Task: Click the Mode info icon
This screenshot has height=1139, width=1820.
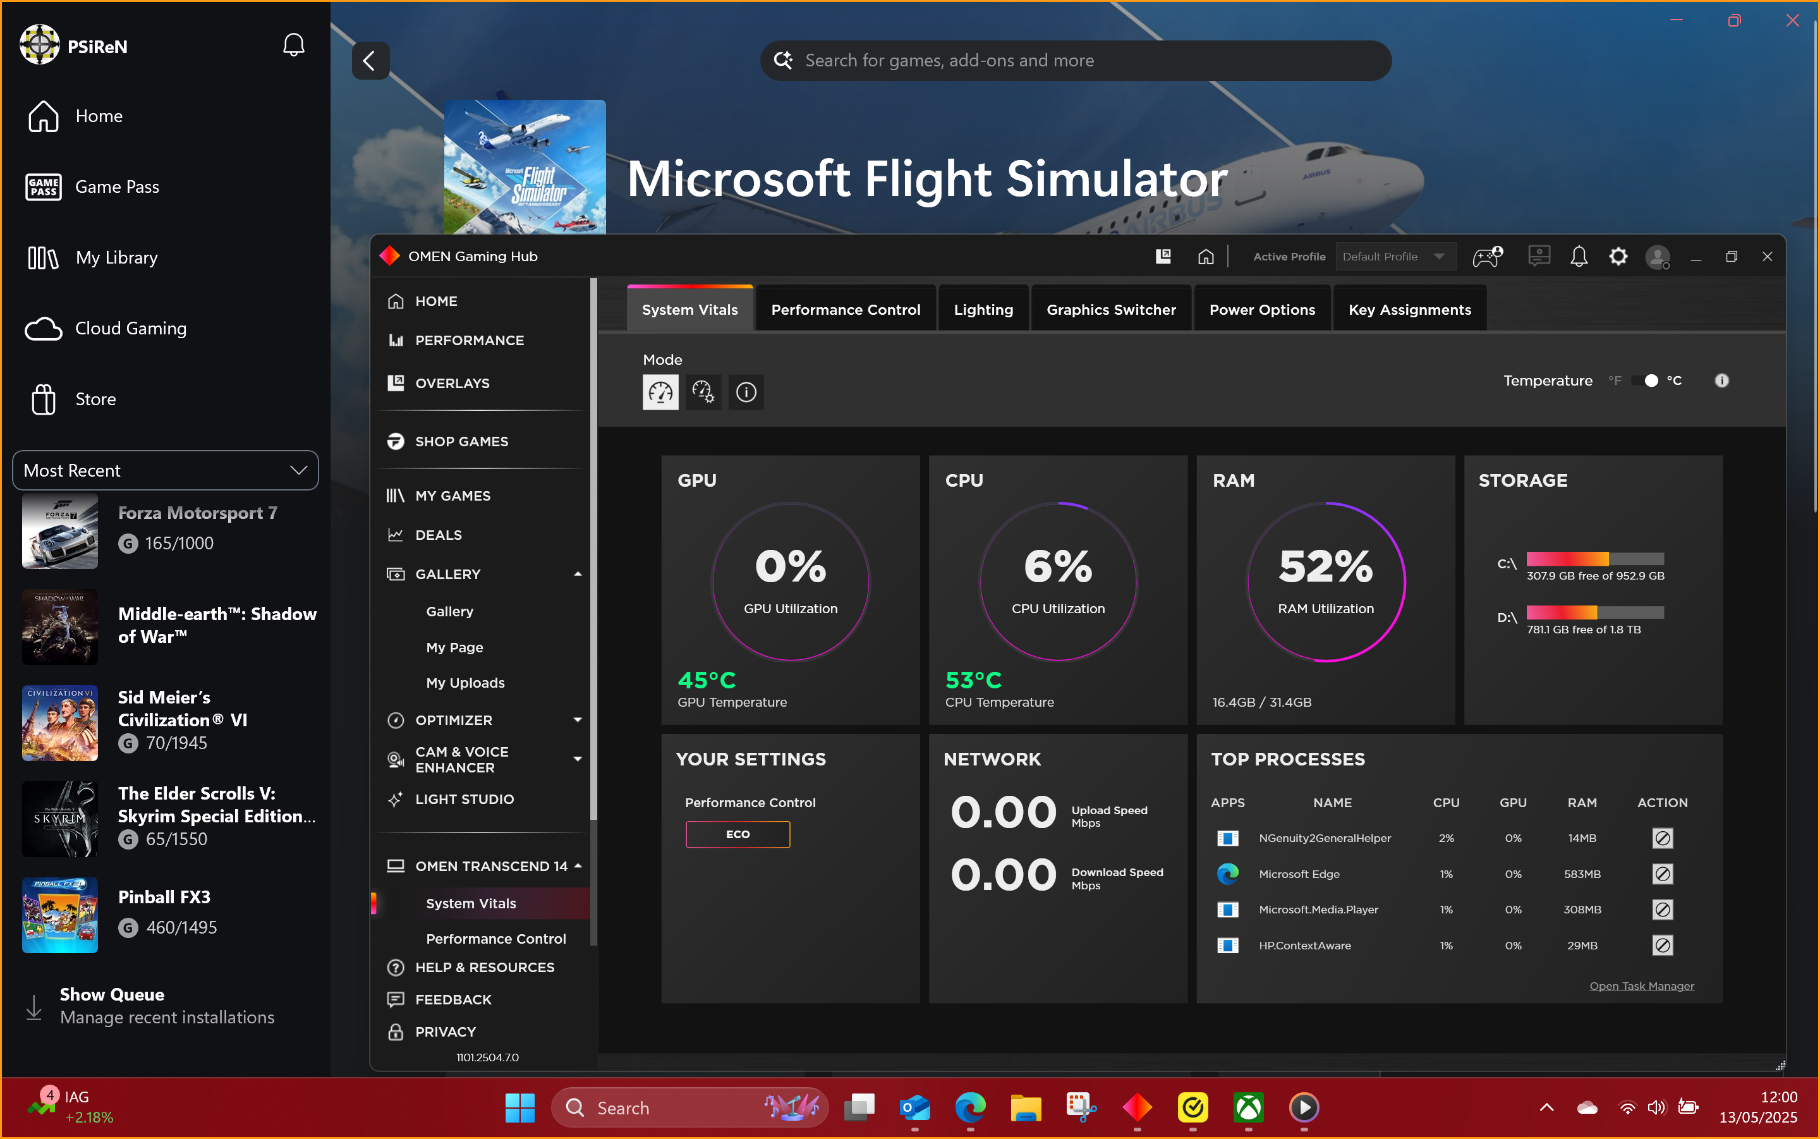Action: point(746,392)
